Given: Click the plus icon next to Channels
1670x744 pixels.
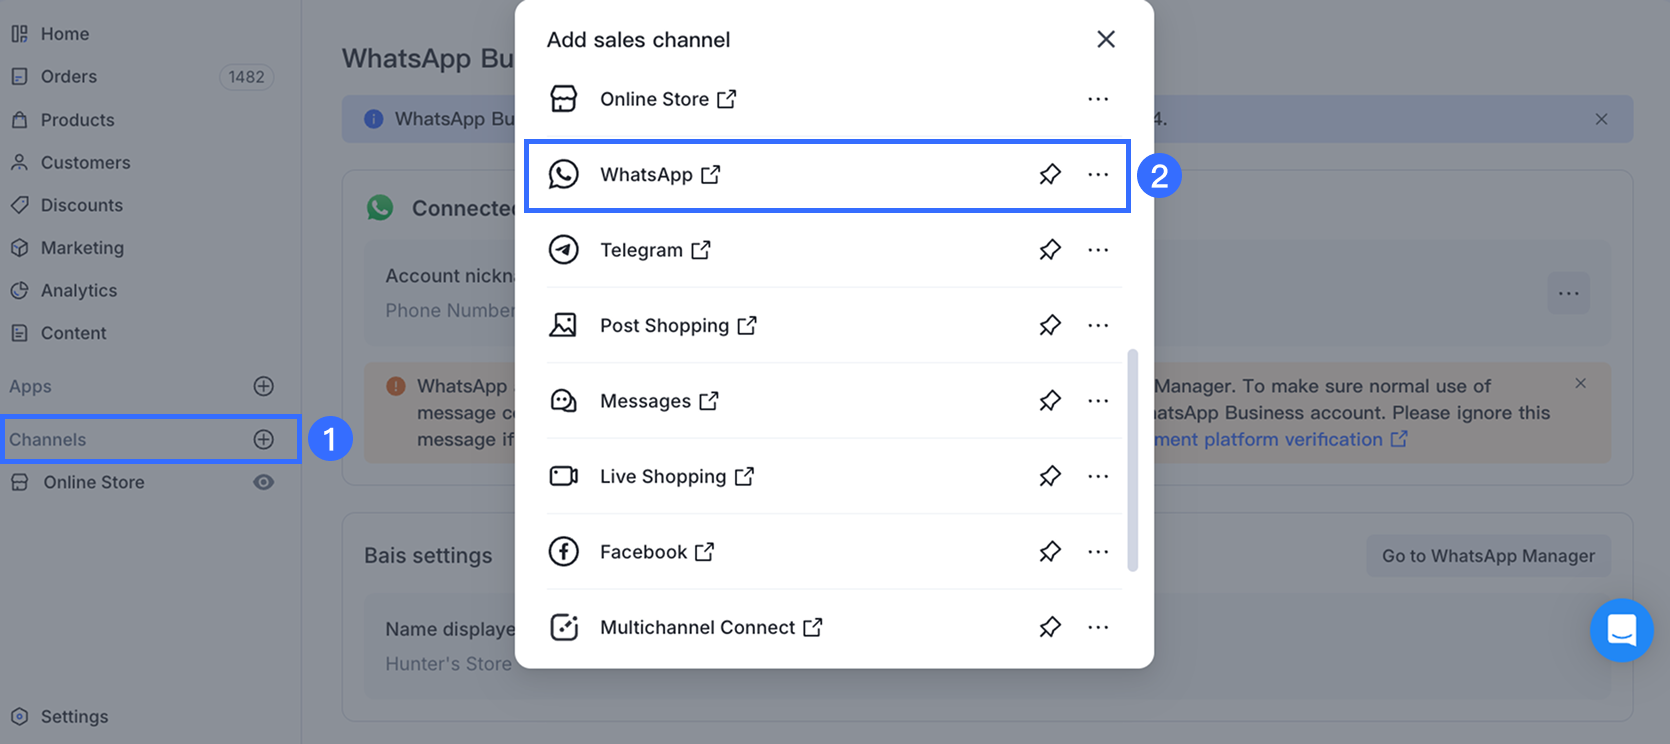Looking at the screenshot, I should (x=264, y=439).
